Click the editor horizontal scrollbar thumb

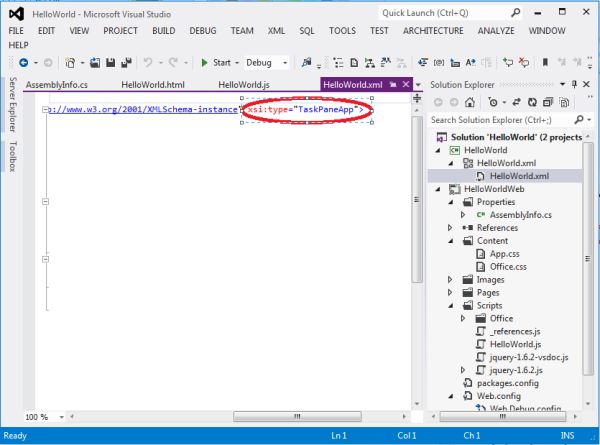coord(297,416)
